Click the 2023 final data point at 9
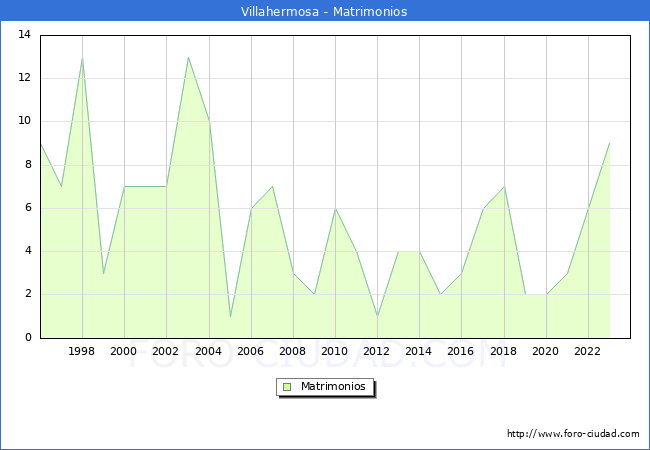 (x=609, y=143)
